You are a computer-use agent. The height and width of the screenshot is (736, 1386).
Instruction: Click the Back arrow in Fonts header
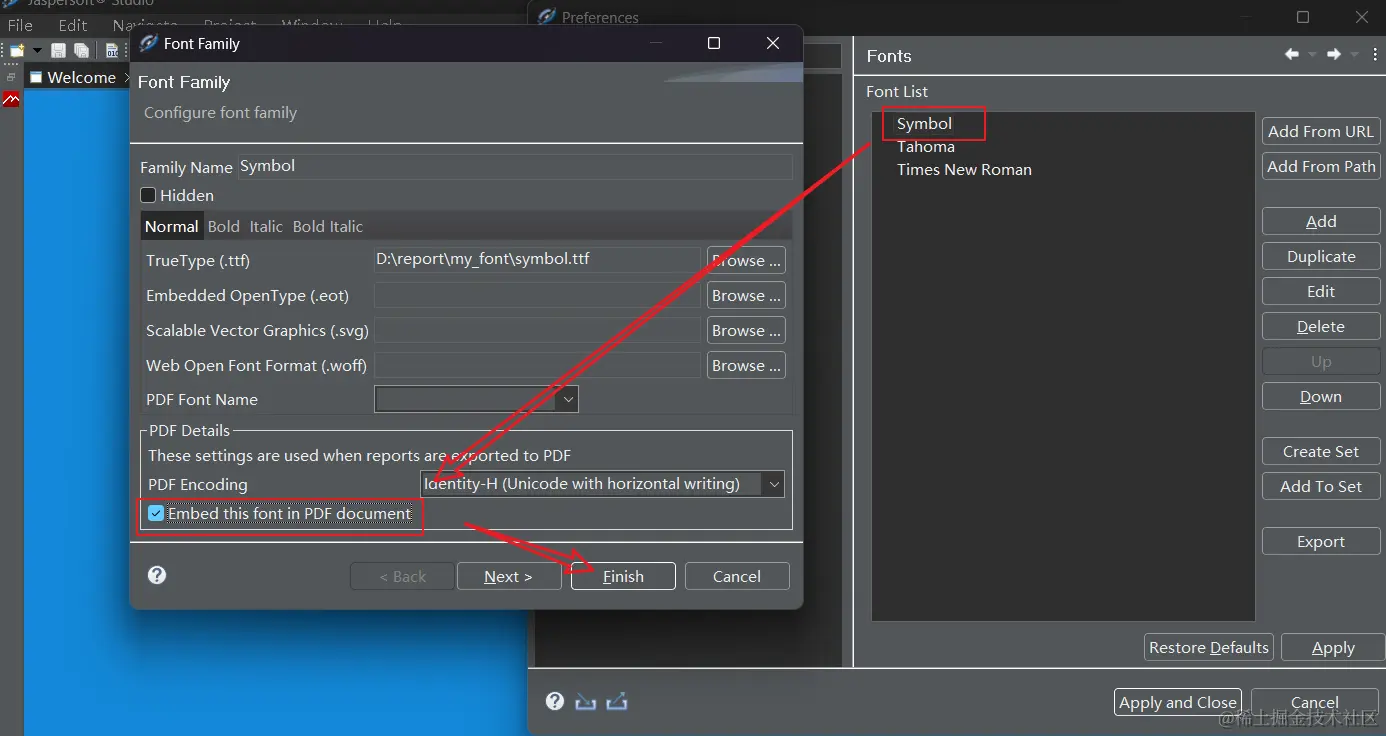[x=1292, y=55]
